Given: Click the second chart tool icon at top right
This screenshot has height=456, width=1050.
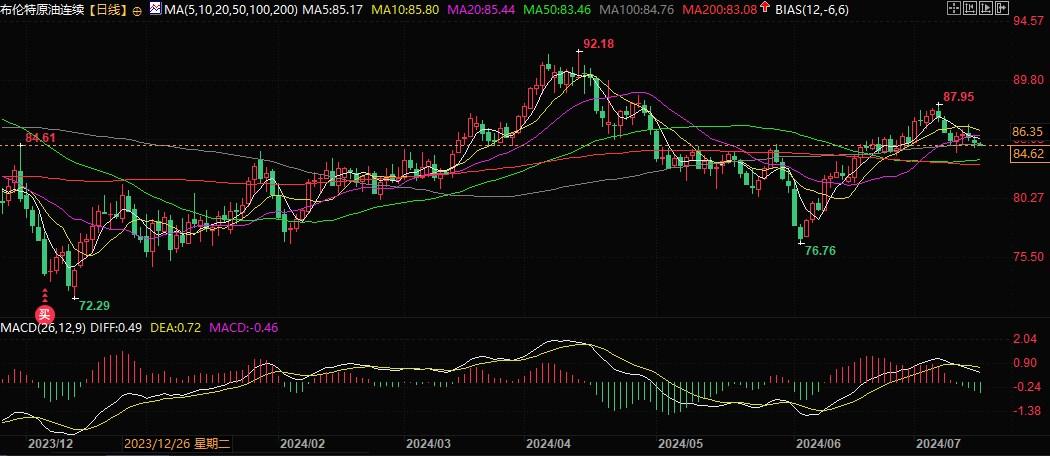Looking at the screenshot, I should 970,8.
